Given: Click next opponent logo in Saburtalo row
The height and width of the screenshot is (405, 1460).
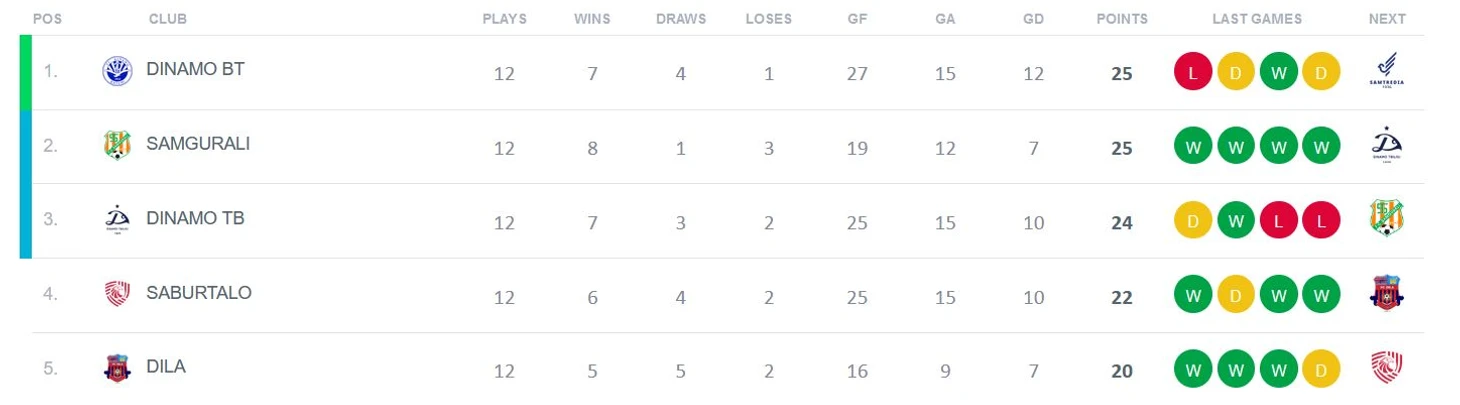Looking at the screenshot, I should coord(1387,293).
